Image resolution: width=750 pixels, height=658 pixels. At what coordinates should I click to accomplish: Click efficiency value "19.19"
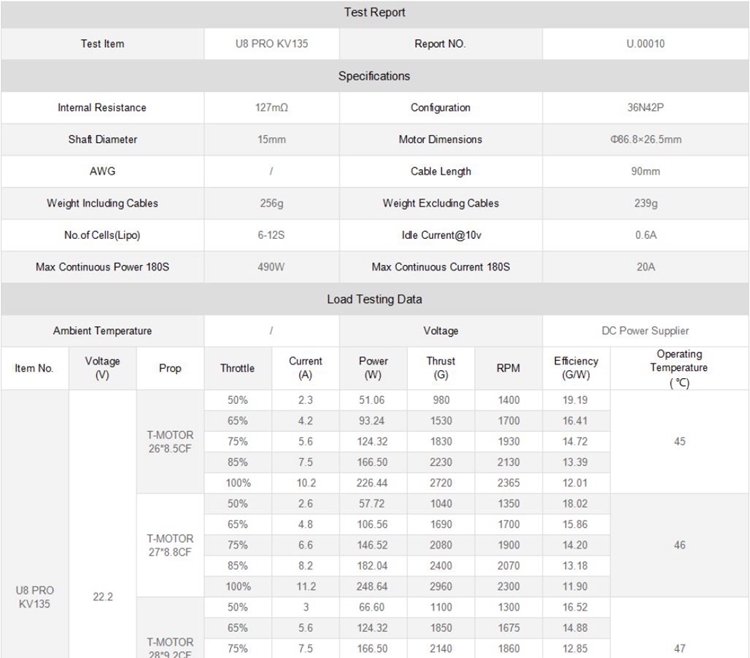click(x=576, y=400)
